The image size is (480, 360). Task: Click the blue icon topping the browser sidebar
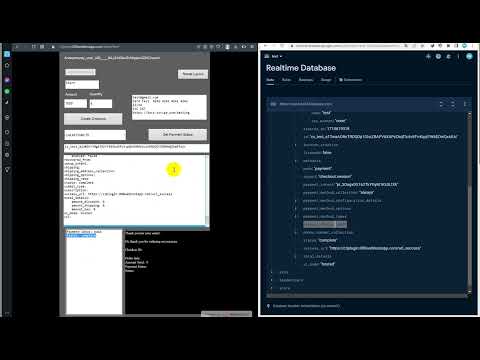[7, 54]
